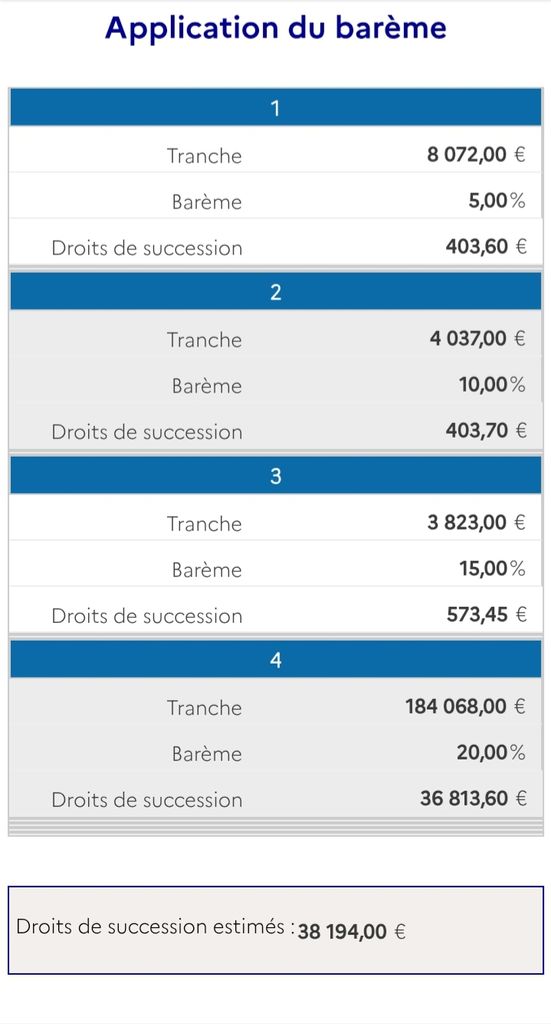The image size is (551, 1024).
Task: Select the blue header for bracket 1
Action: tap(276, 108)
